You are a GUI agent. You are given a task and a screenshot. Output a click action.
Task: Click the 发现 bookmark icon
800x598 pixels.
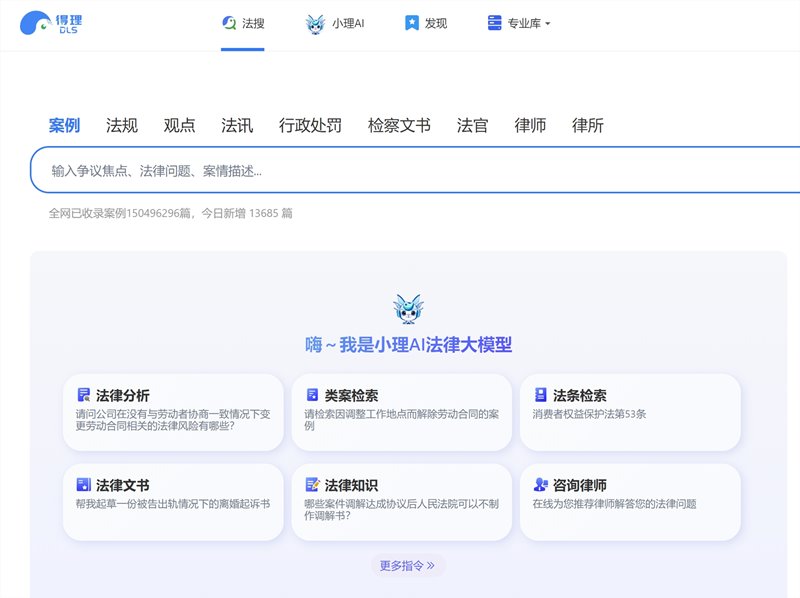[x=411, y=20]
